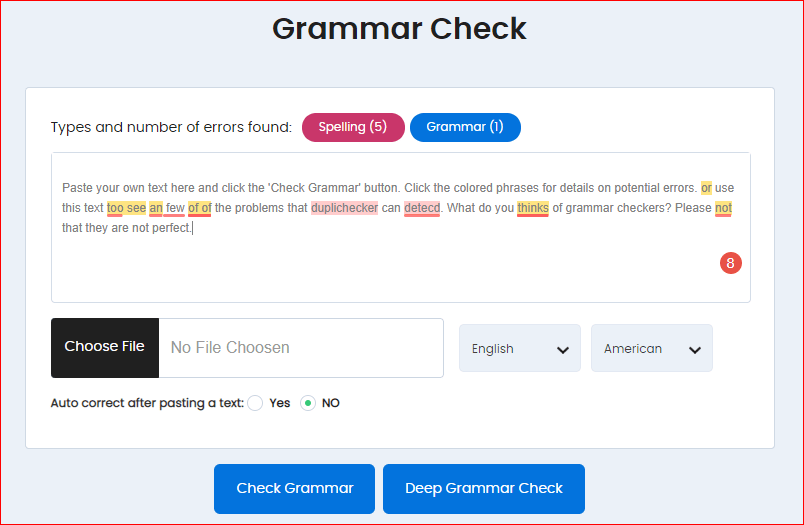The height and width of the screenshot is (525, 804).
Task: Click the No File Choosen field
Action: pos(300,348)
